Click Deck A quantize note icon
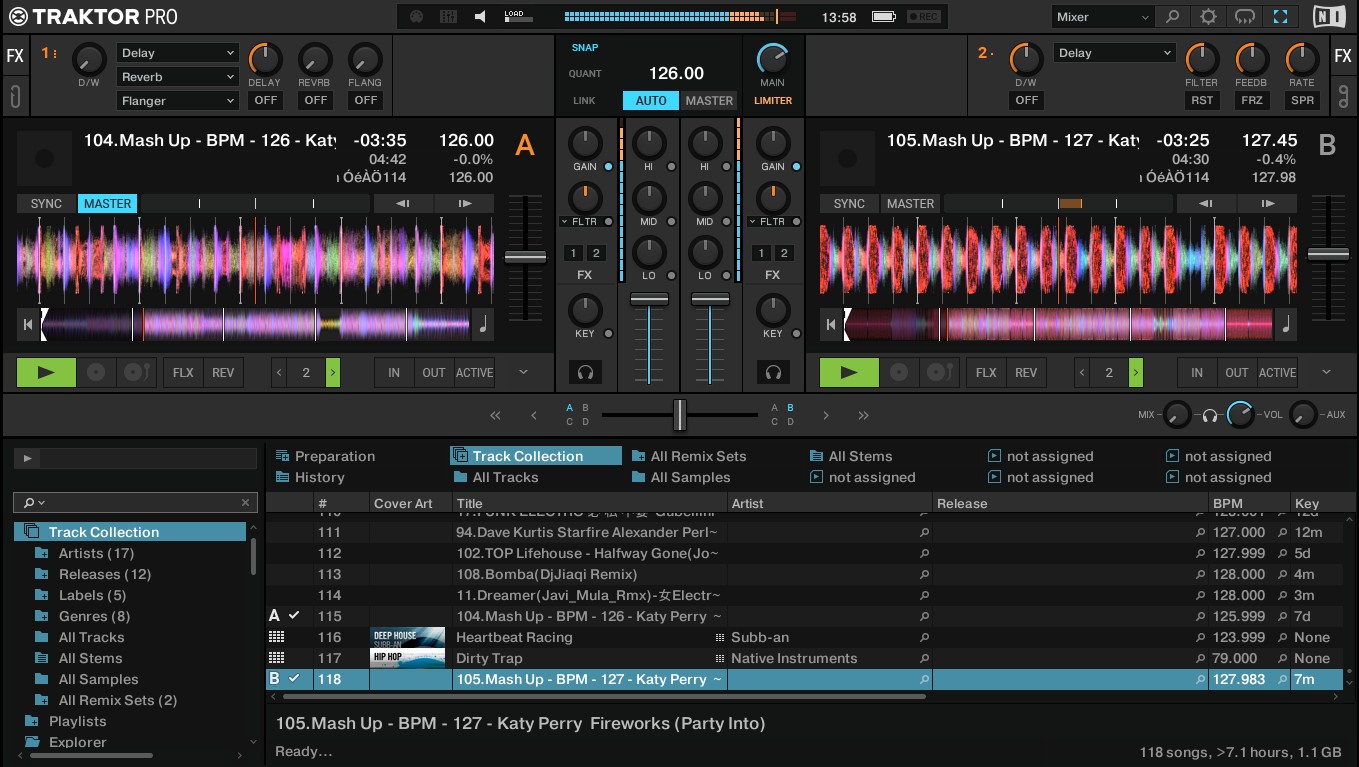The height and width of the screenshot is (767, 1359). 483,324
